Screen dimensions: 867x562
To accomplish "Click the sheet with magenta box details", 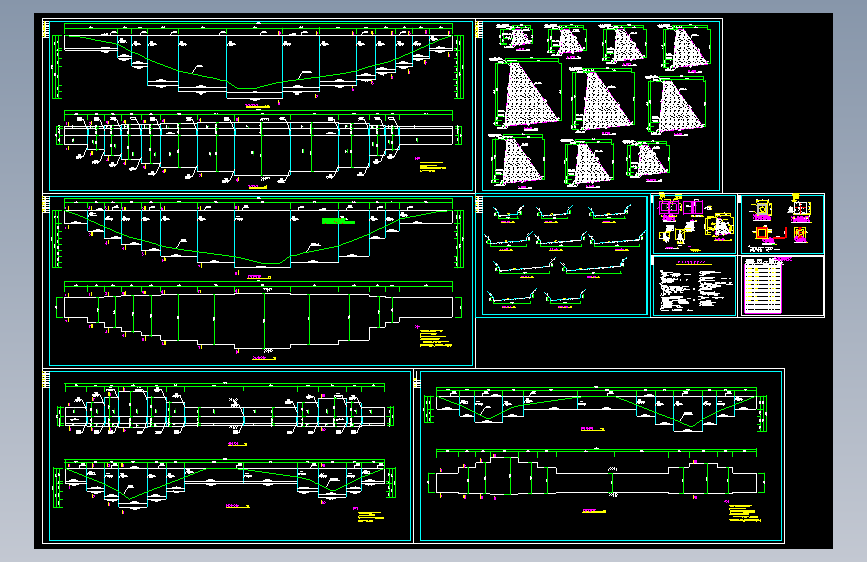I will (694, 224).
